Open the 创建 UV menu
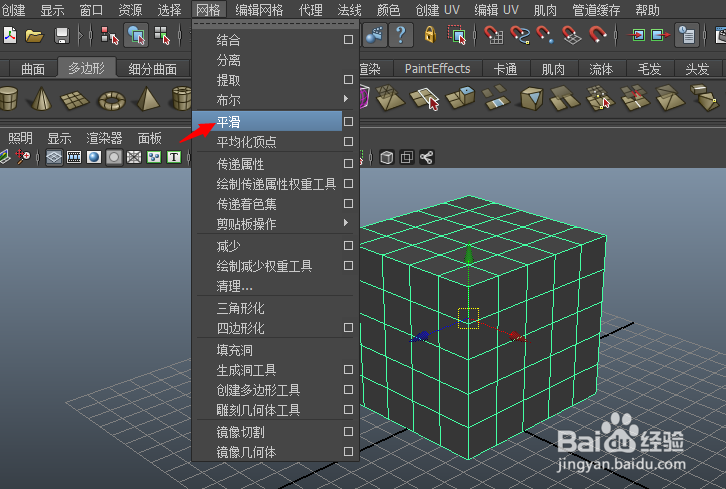The height and width of the screenshot is (489, 726). pos(438,9)
